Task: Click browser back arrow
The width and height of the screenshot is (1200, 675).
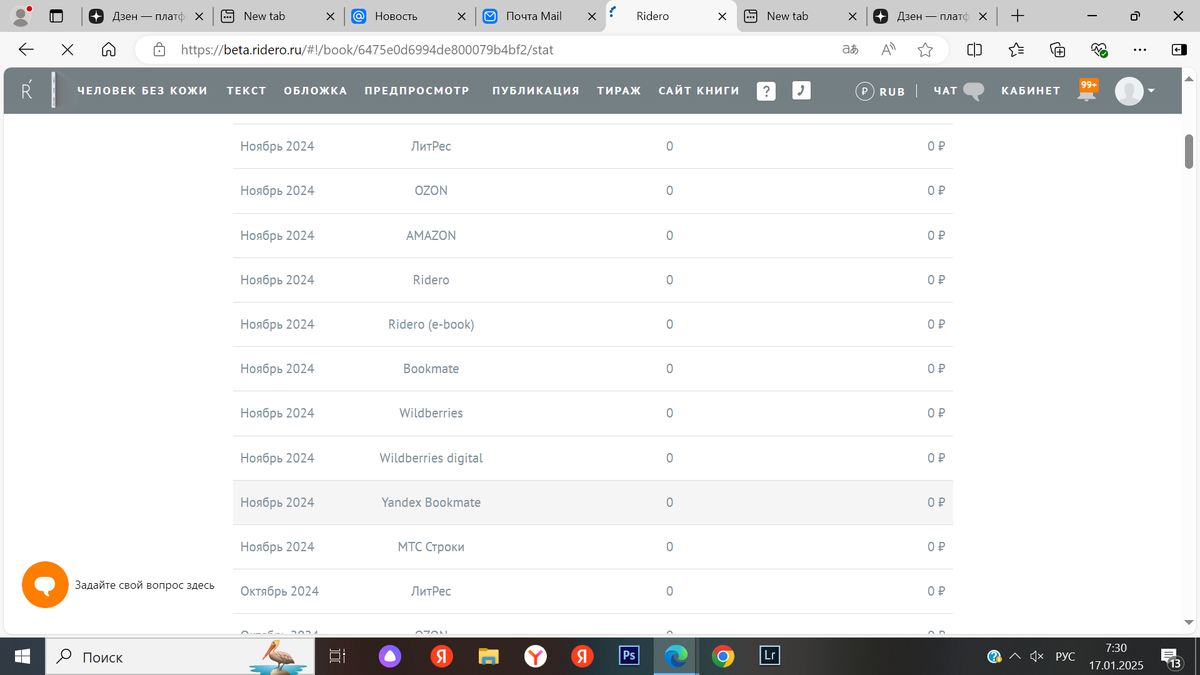Action: (x=27, y=49)
